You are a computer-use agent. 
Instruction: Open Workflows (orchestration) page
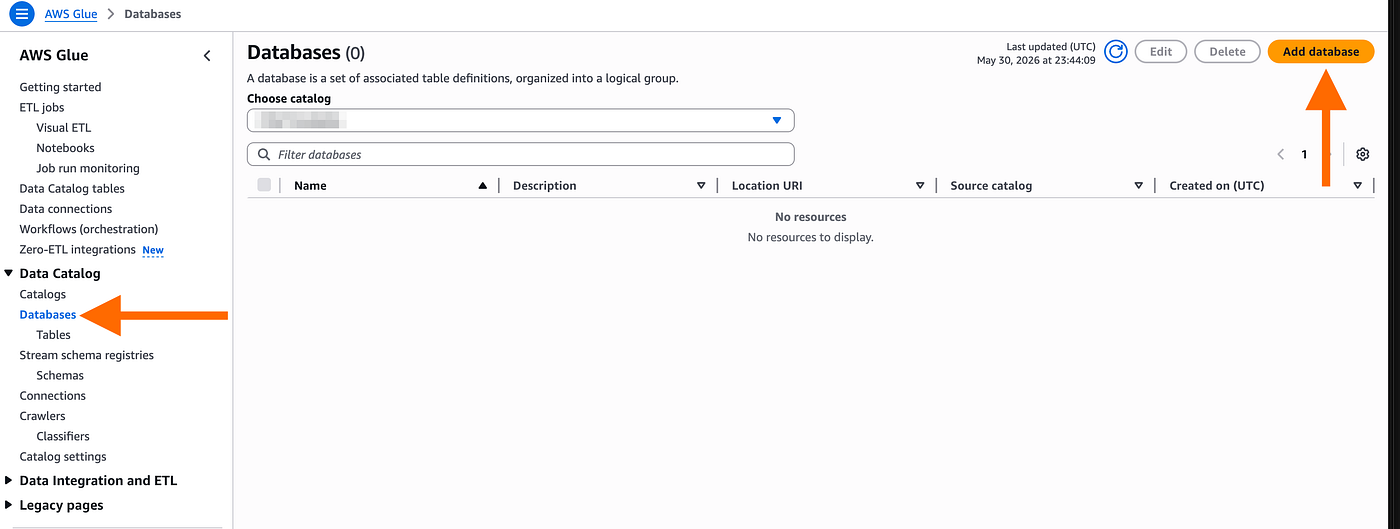pyautogui.click(x=89, y=229)
